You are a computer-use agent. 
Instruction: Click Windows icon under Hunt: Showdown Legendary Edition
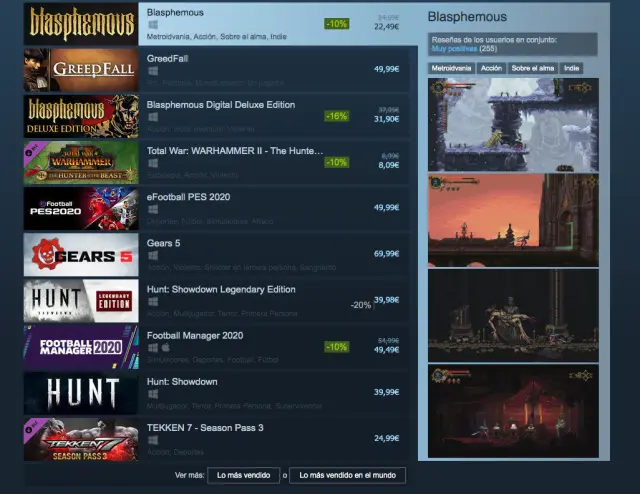tap(153, 302)
